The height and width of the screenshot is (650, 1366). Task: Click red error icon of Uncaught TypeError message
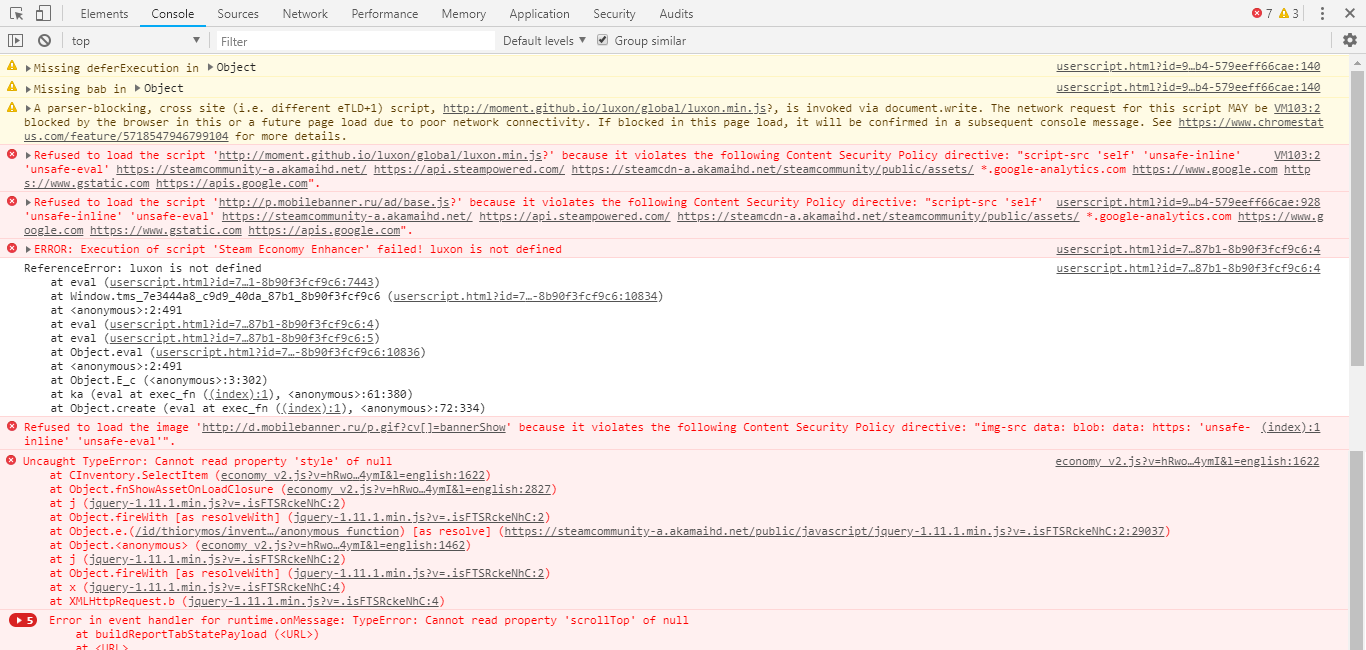click(12, 460)
